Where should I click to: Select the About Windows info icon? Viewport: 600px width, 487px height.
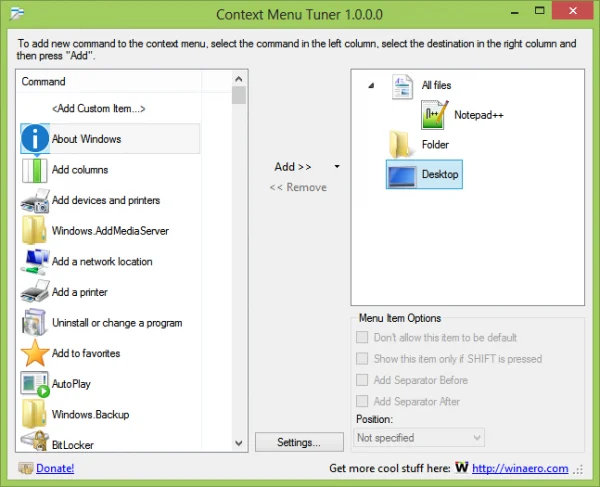point(35,138)
